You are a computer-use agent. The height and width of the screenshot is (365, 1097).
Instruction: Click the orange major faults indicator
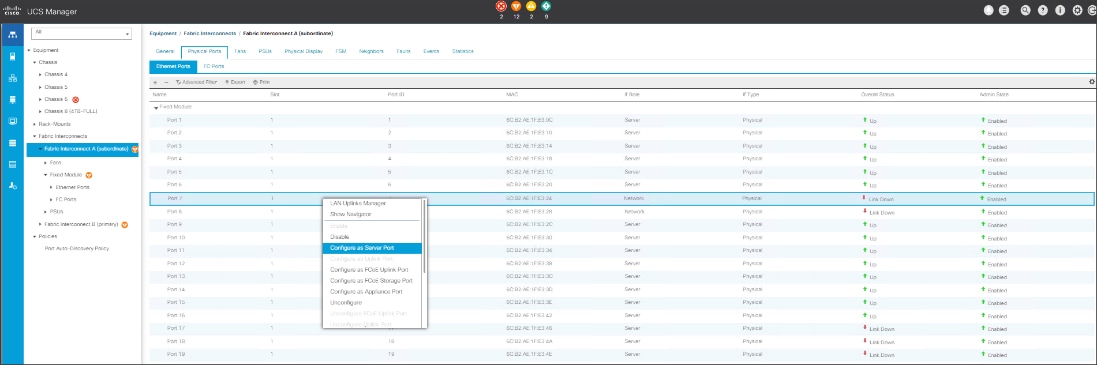[516, 6]
